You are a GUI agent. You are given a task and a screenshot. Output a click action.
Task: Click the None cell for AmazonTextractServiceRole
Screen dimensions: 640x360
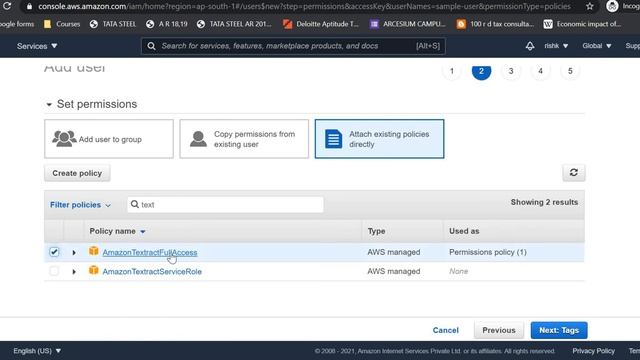click(458, 271)
